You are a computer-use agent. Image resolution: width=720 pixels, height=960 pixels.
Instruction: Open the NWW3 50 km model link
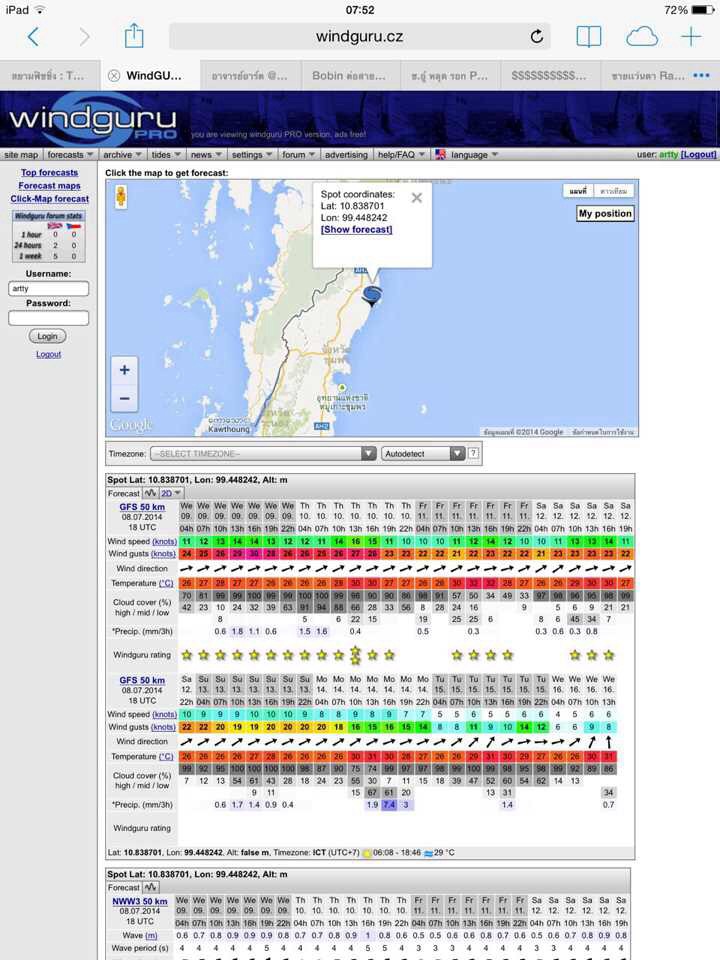point(140,901)
